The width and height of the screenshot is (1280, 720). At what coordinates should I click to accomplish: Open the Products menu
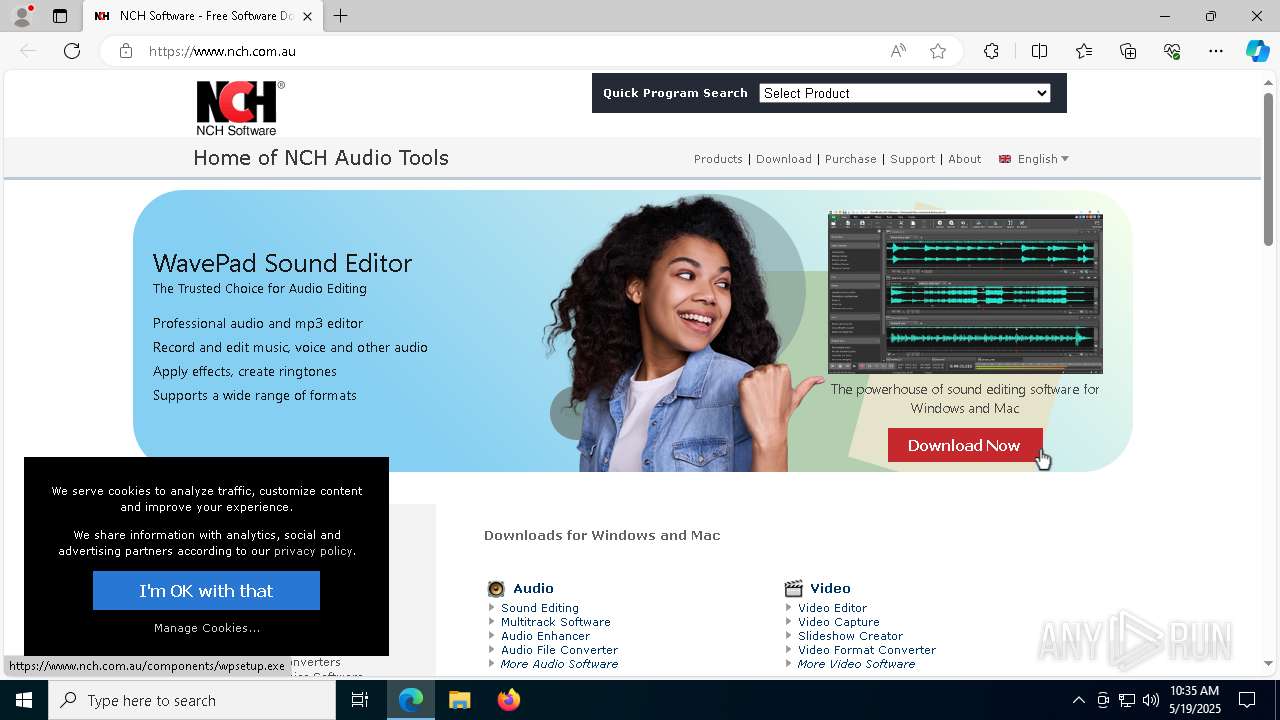(718, 159)
